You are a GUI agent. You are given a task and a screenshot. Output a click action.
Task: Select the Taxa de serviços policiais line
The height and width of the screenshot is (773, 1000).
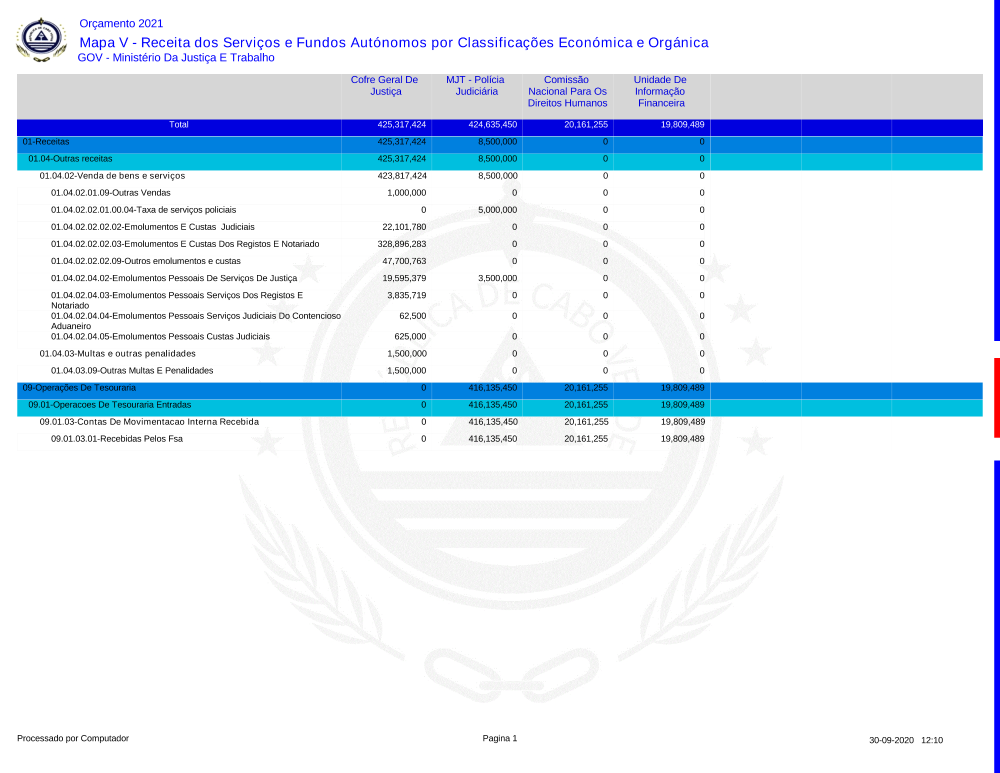(143, 210)
